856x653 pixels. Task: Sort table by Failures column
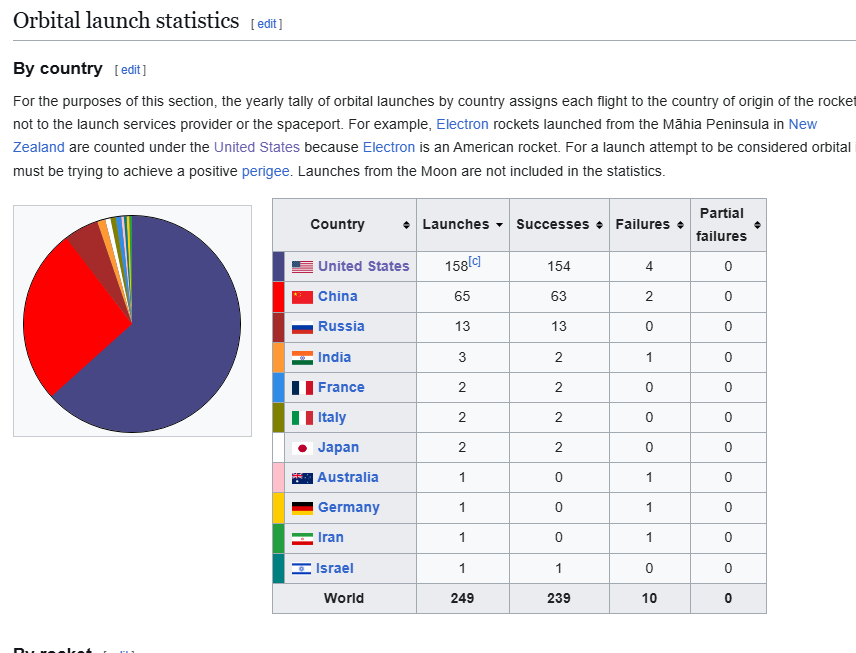tap(680, 225)
